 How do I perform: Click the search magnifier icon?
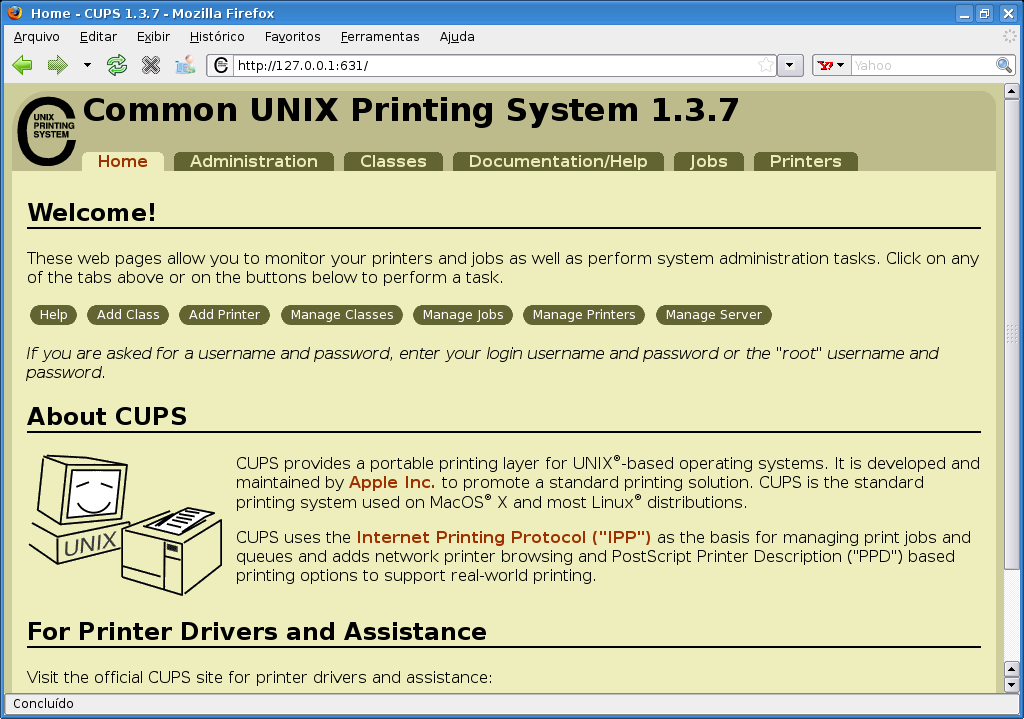point(1004,65)
